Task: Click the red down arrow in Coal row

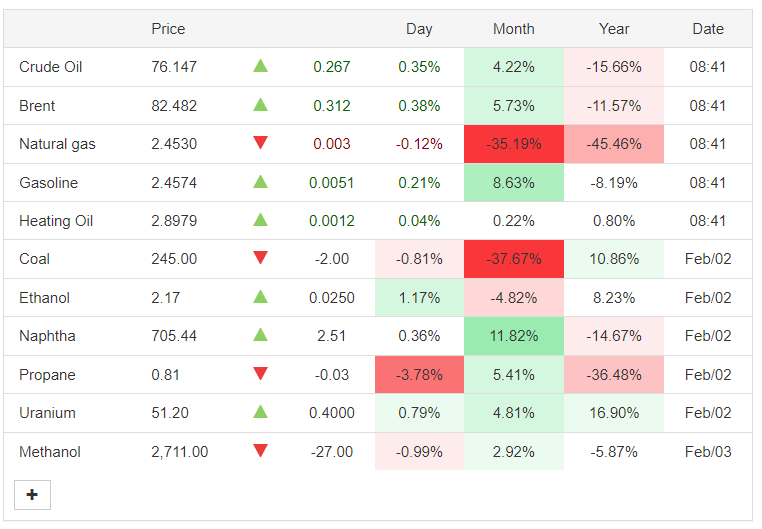Action: click(260, 258)
